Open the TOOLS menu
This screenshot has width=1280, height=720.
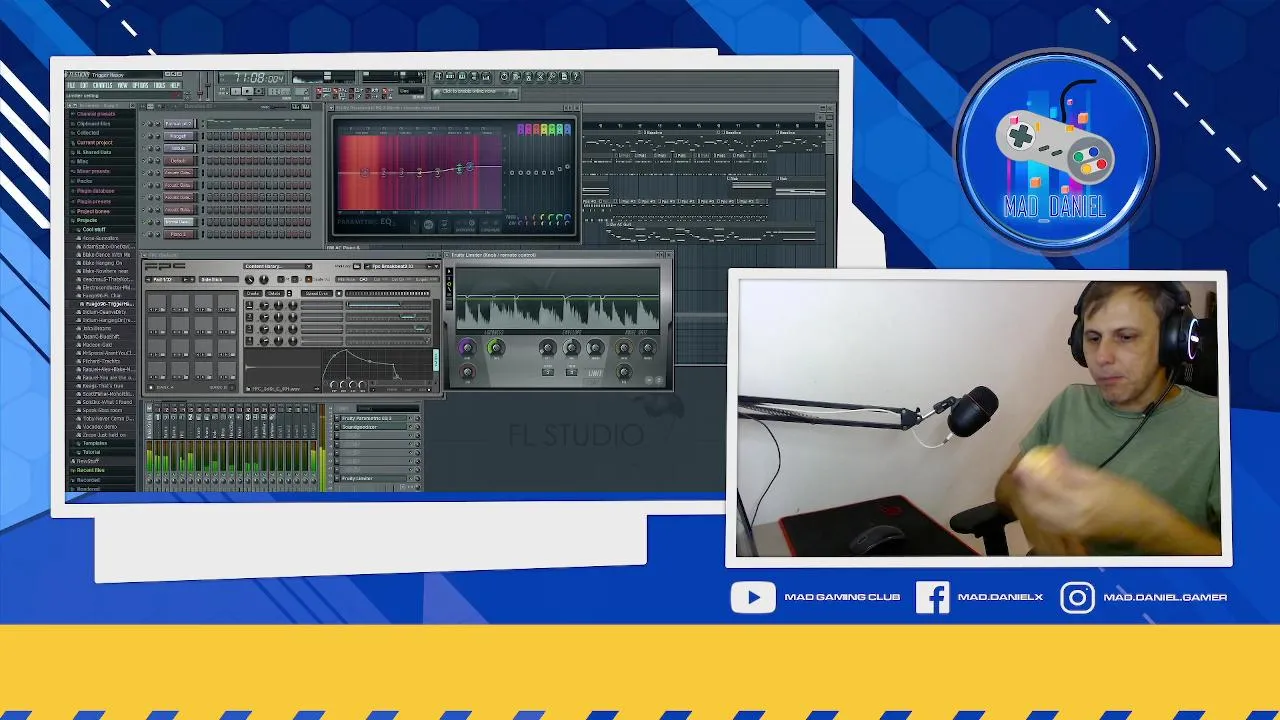[x=159, y=85]
